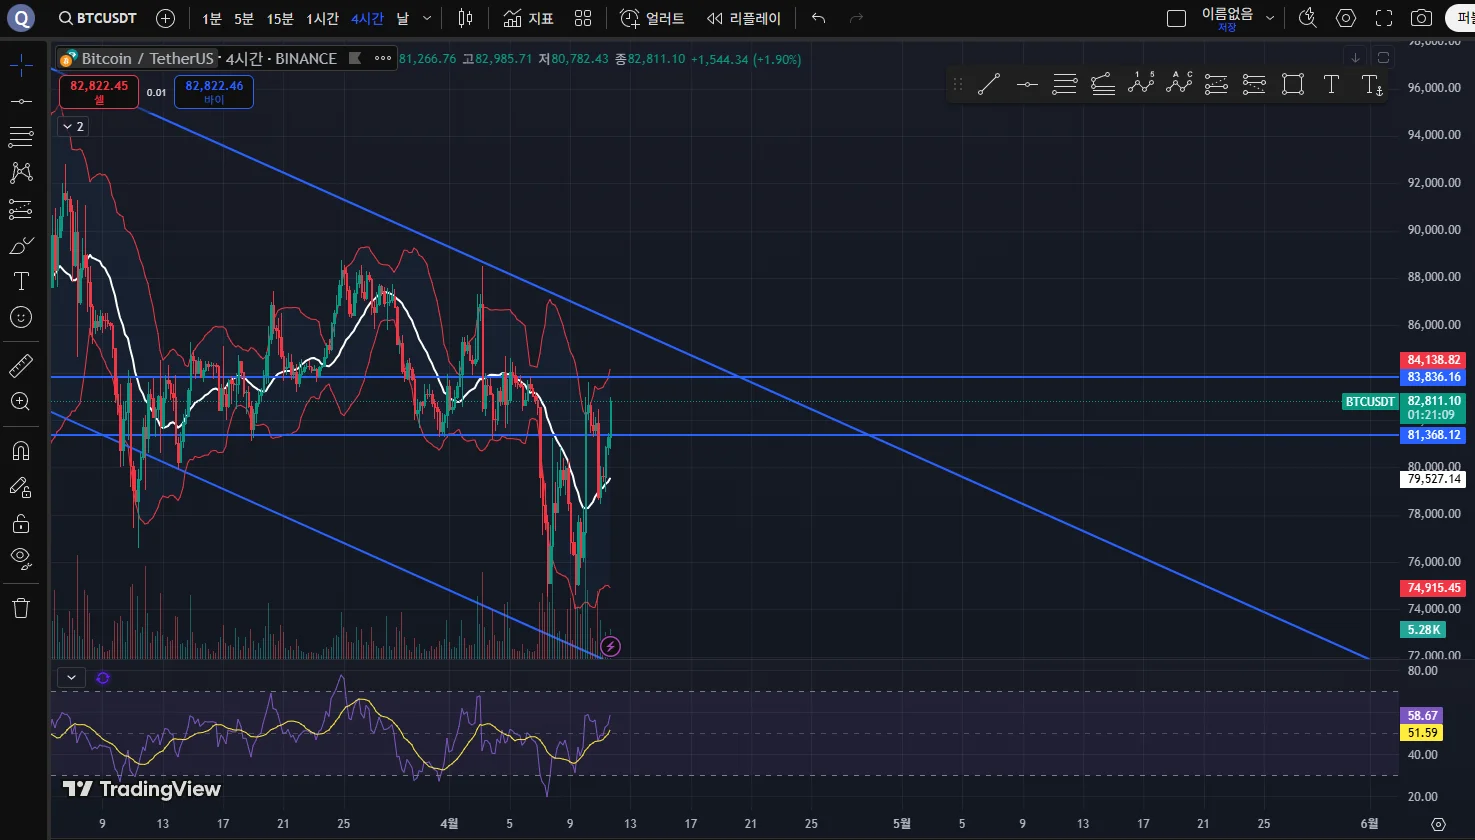Start bar replay with 리플레이
The height and width of the screenshot is (840, 1475).
coord(743,18)
